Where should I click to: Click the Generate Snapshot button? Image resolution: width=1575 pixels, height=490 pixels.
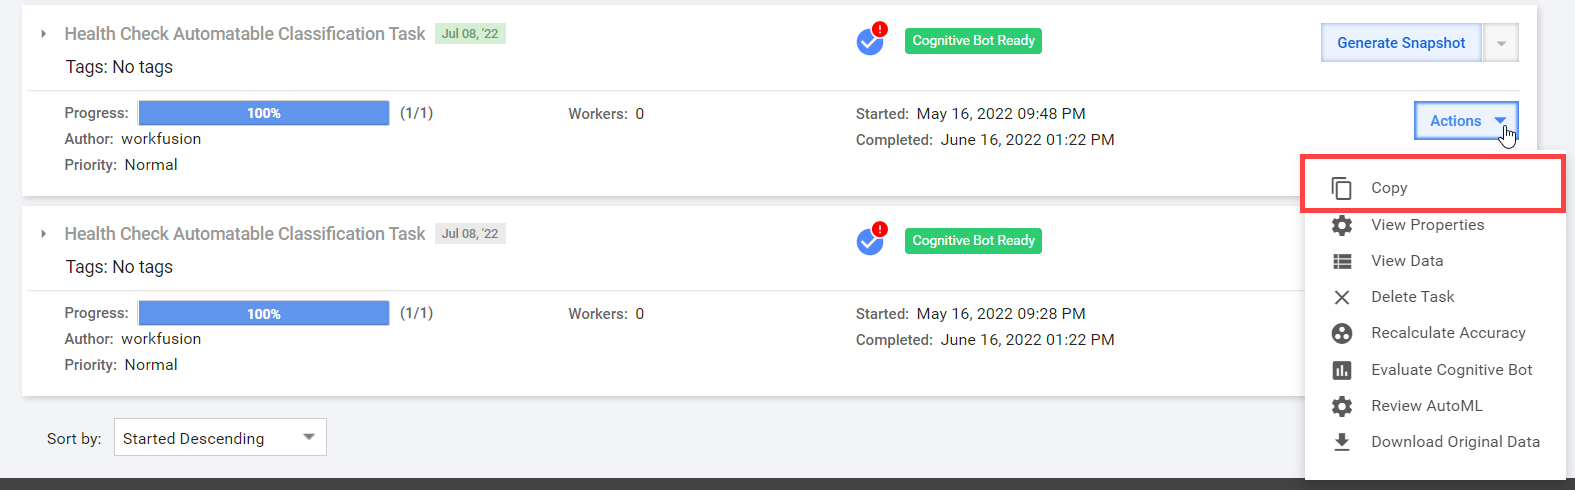(1401, 43)
